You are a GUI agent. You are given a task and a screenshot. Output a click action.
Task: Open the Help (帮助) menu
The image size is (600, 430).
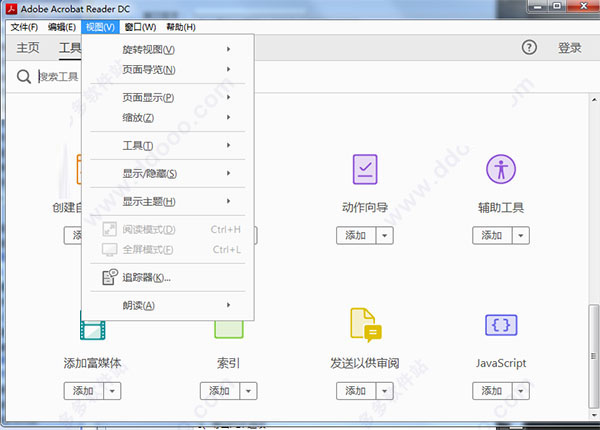(x=181, y=27)
